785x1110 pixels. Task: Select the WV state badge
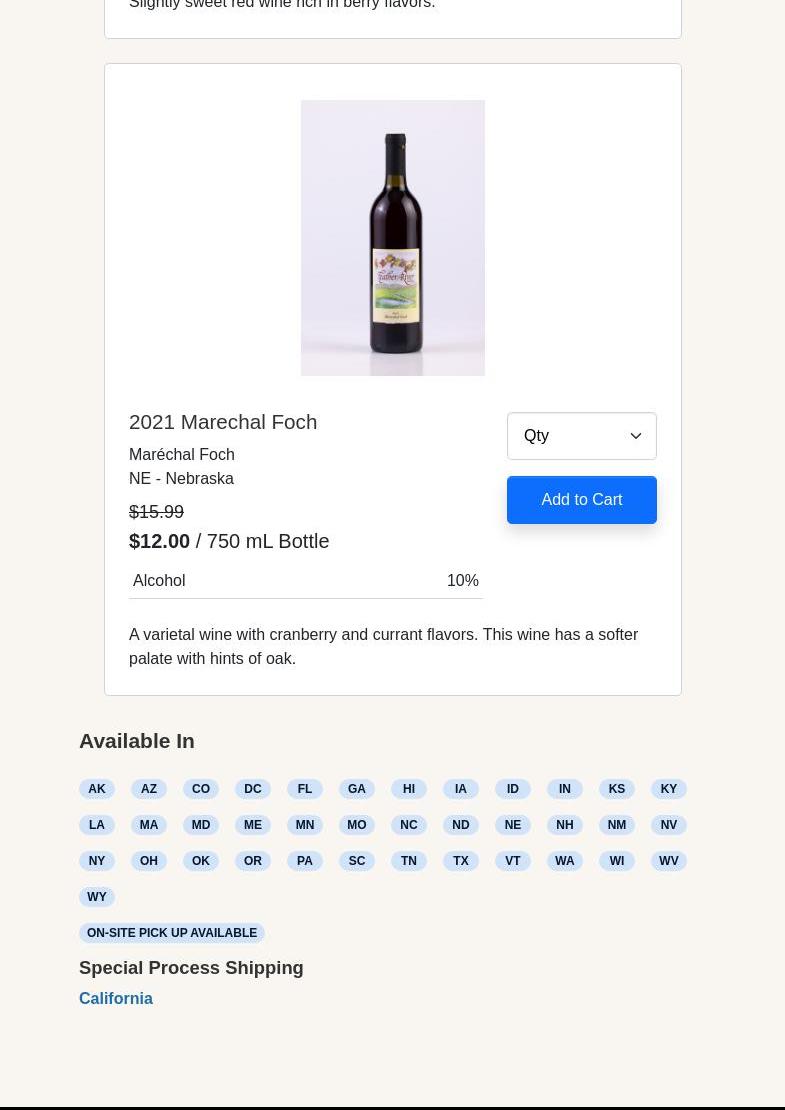[x=669, y=861]
